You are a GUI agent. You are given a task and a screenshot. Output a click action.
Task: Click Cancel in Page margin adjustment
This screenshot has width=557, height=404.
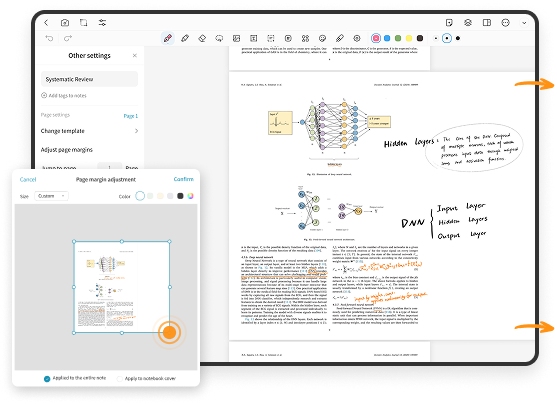pos(28,179)
